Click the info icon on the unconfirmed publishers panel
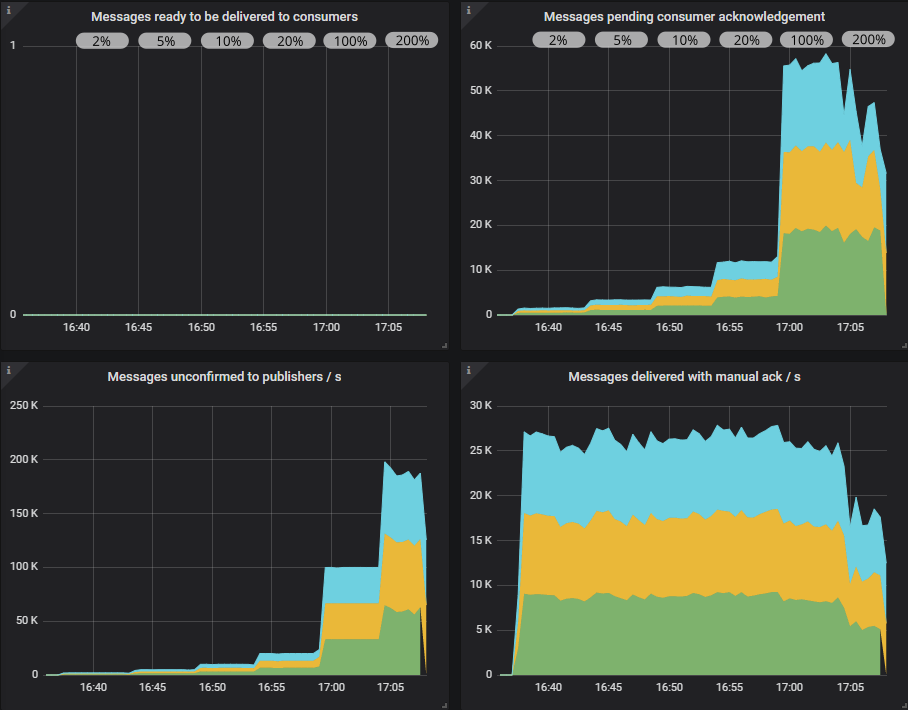 pos(10,369)
